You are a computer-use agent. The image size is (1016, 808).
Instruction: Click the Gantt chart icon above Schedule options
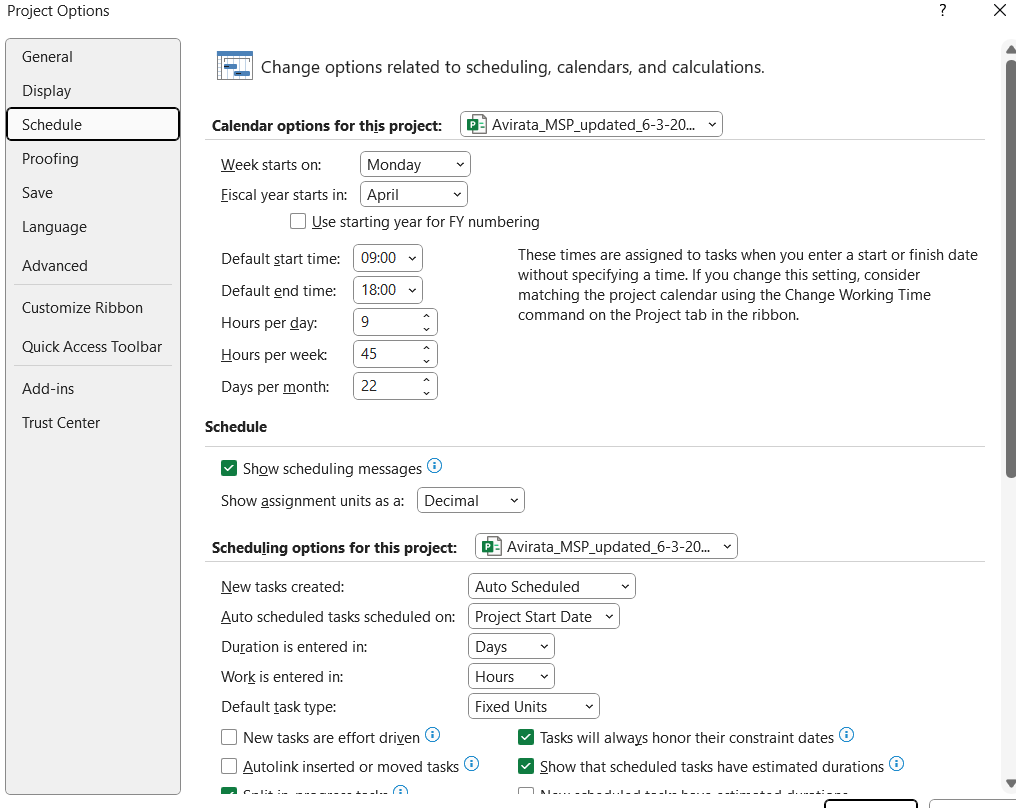(234, 64)
